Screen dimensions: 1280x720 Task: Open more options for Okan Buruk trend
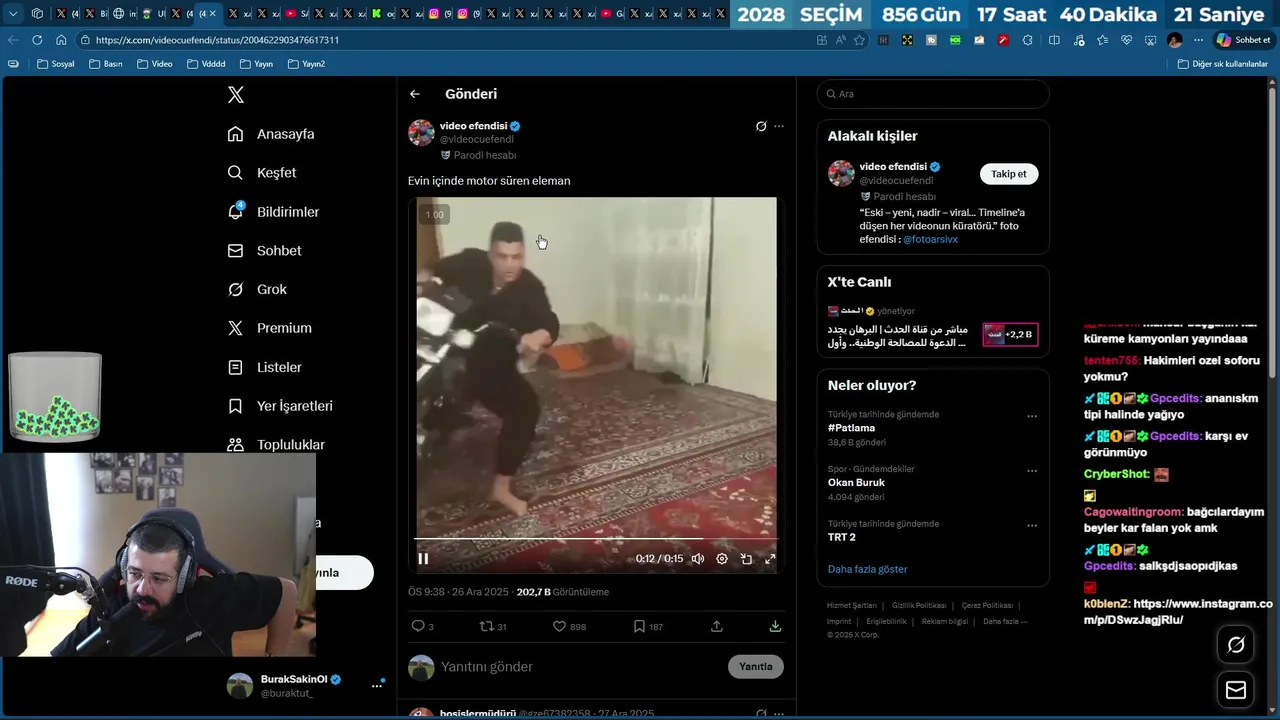[x=1032, y=471]
